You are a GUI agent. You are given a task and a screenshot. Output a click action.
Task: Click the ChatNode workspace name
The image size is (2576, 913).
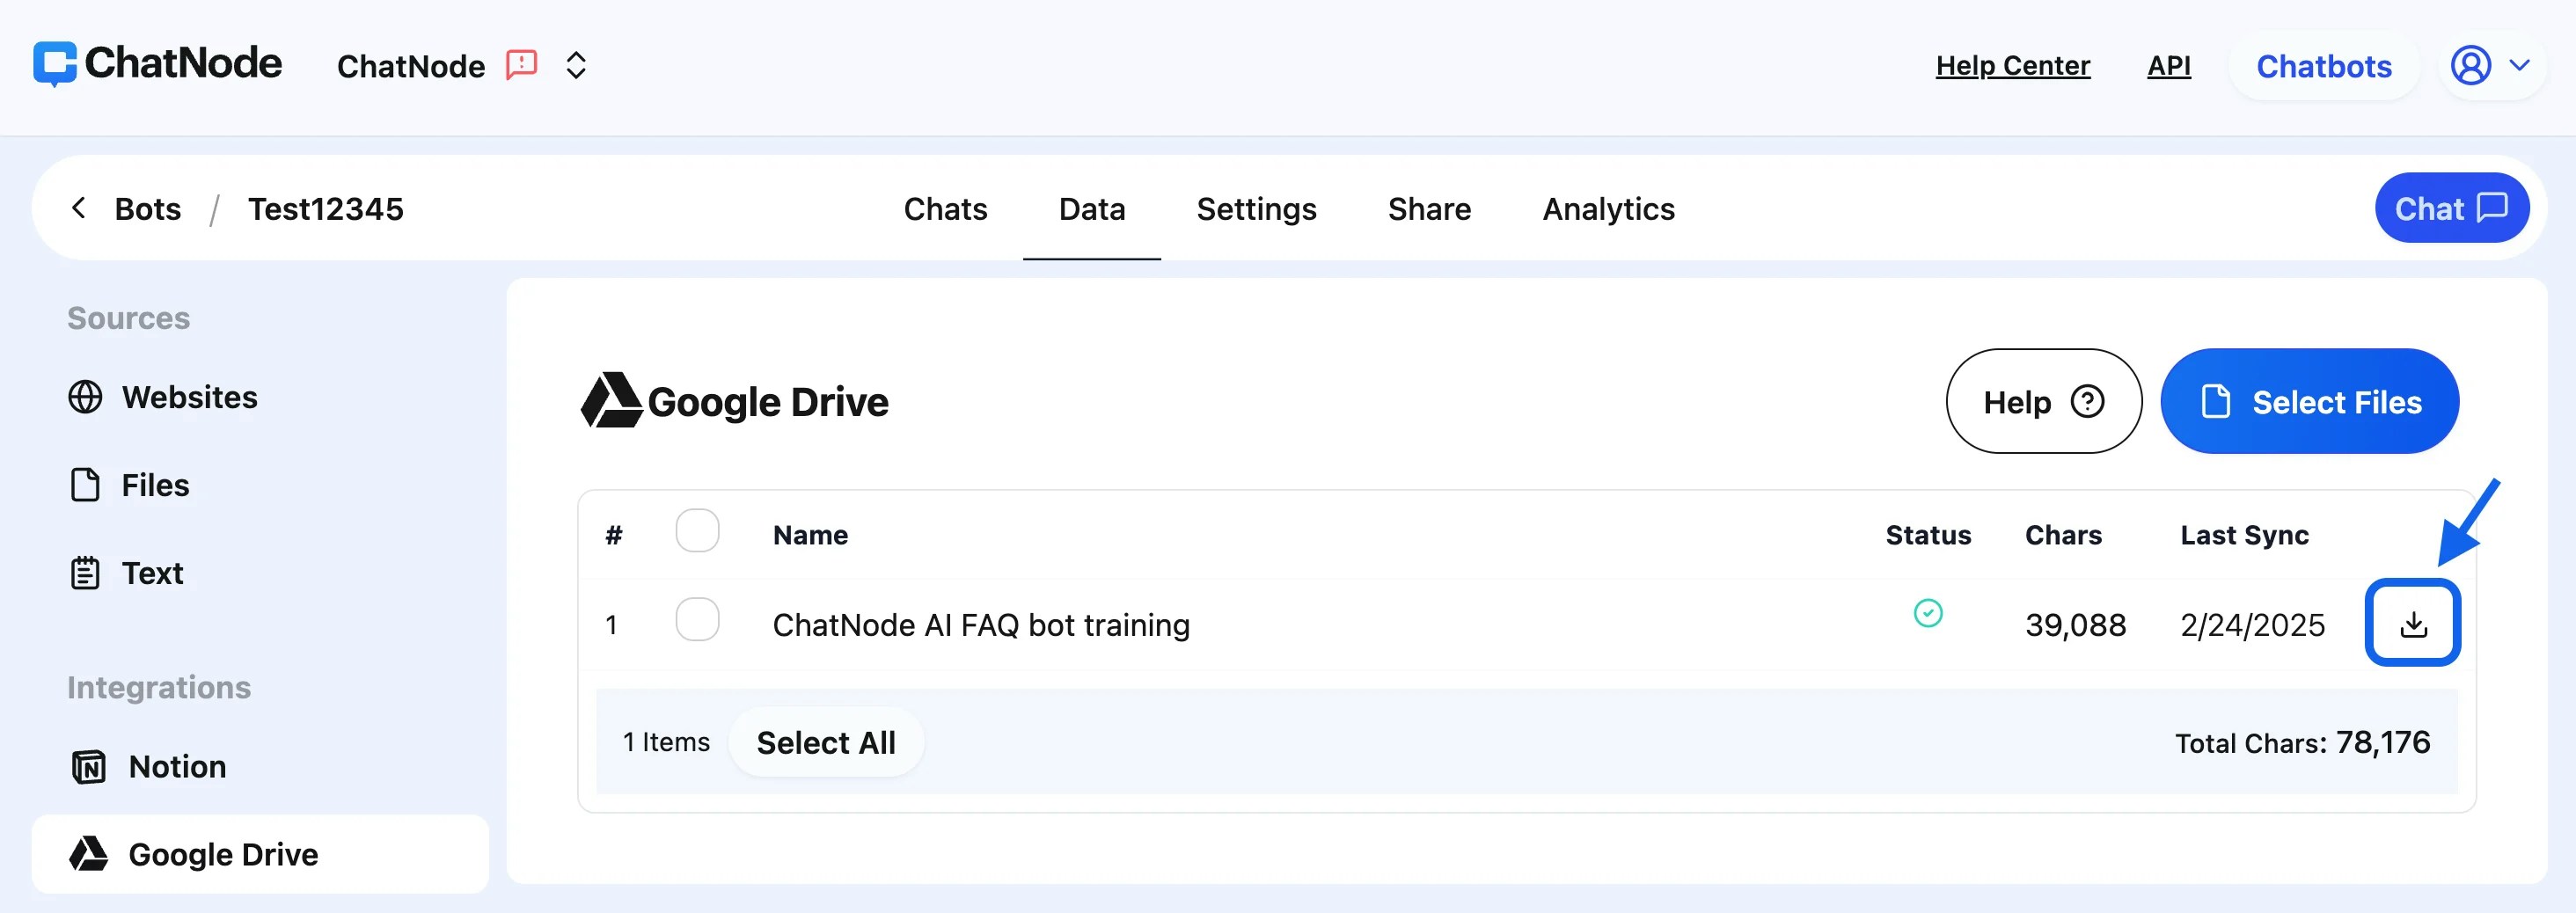tap(411, 66)
